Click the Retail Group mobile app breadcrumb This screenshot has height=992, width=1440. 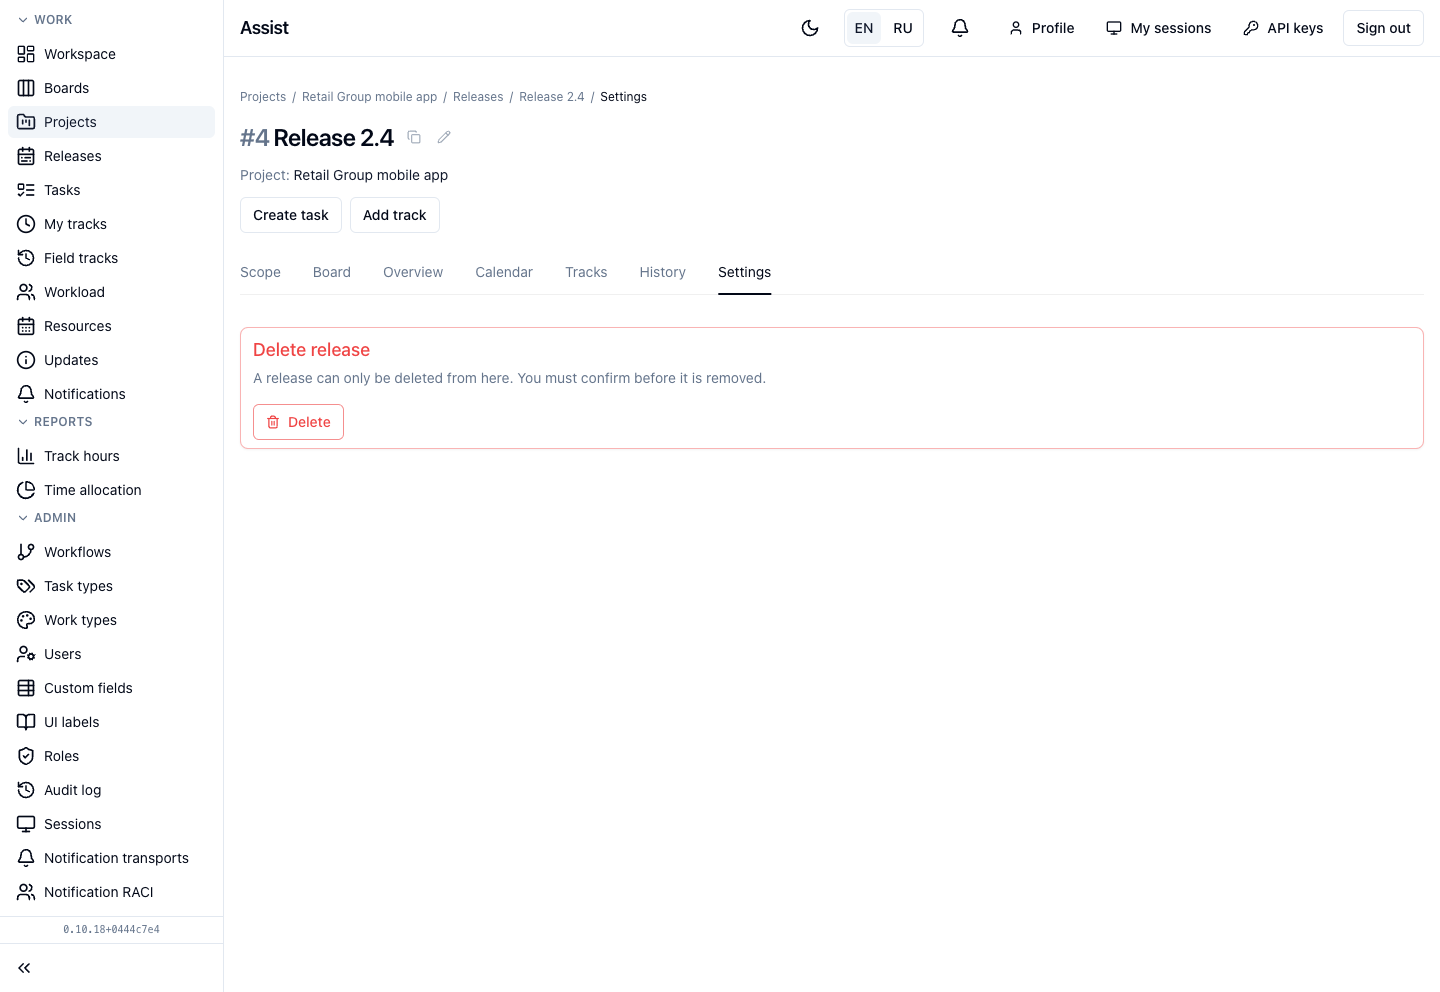pos(370,97)
